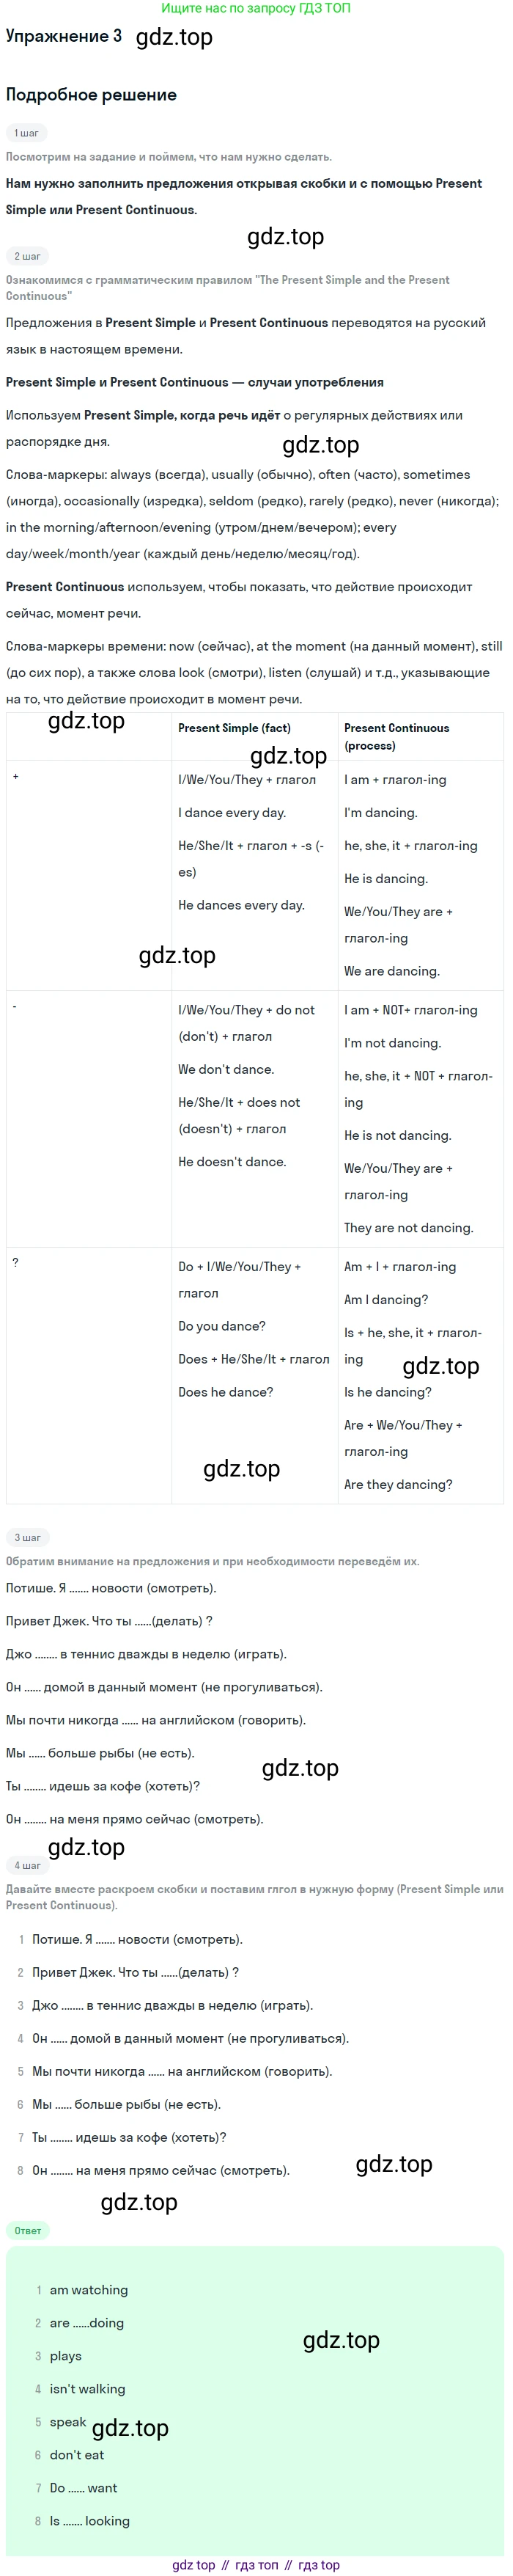Select the "2 шаг" step badge
This screenshot has width=513, height=2576.
point(27,256)
